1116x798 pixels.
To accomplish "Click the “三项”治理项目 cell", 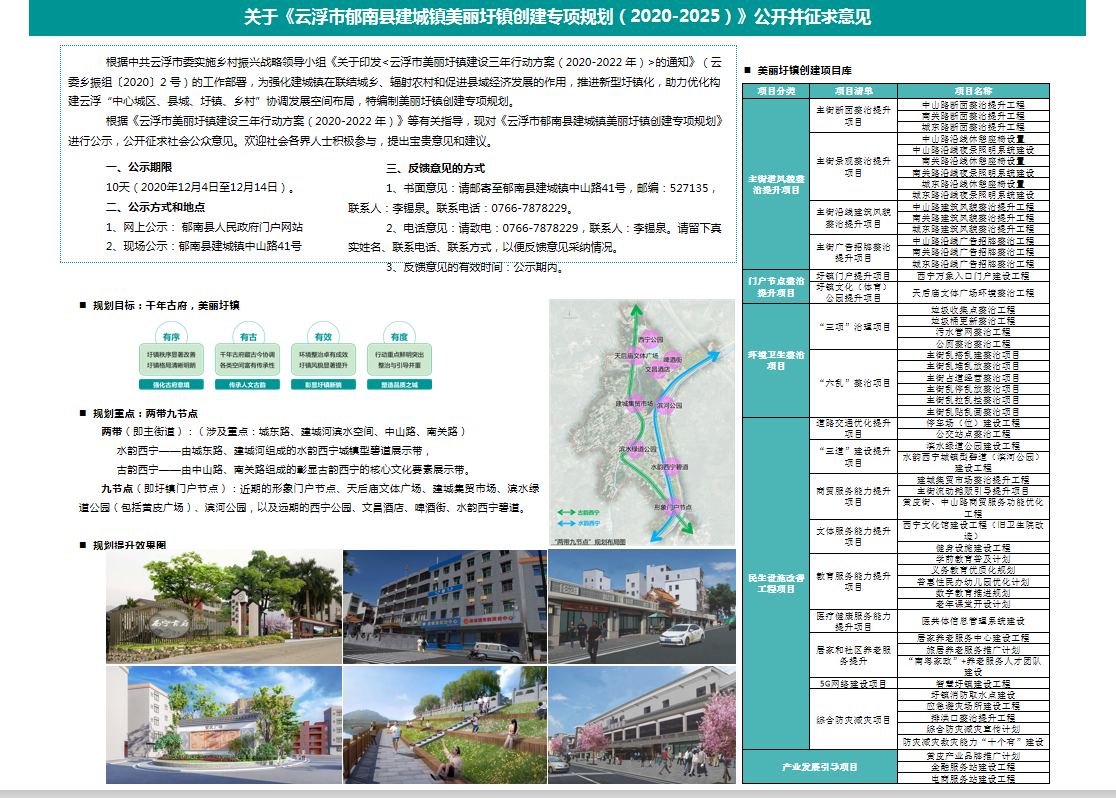I will [853, 327].
